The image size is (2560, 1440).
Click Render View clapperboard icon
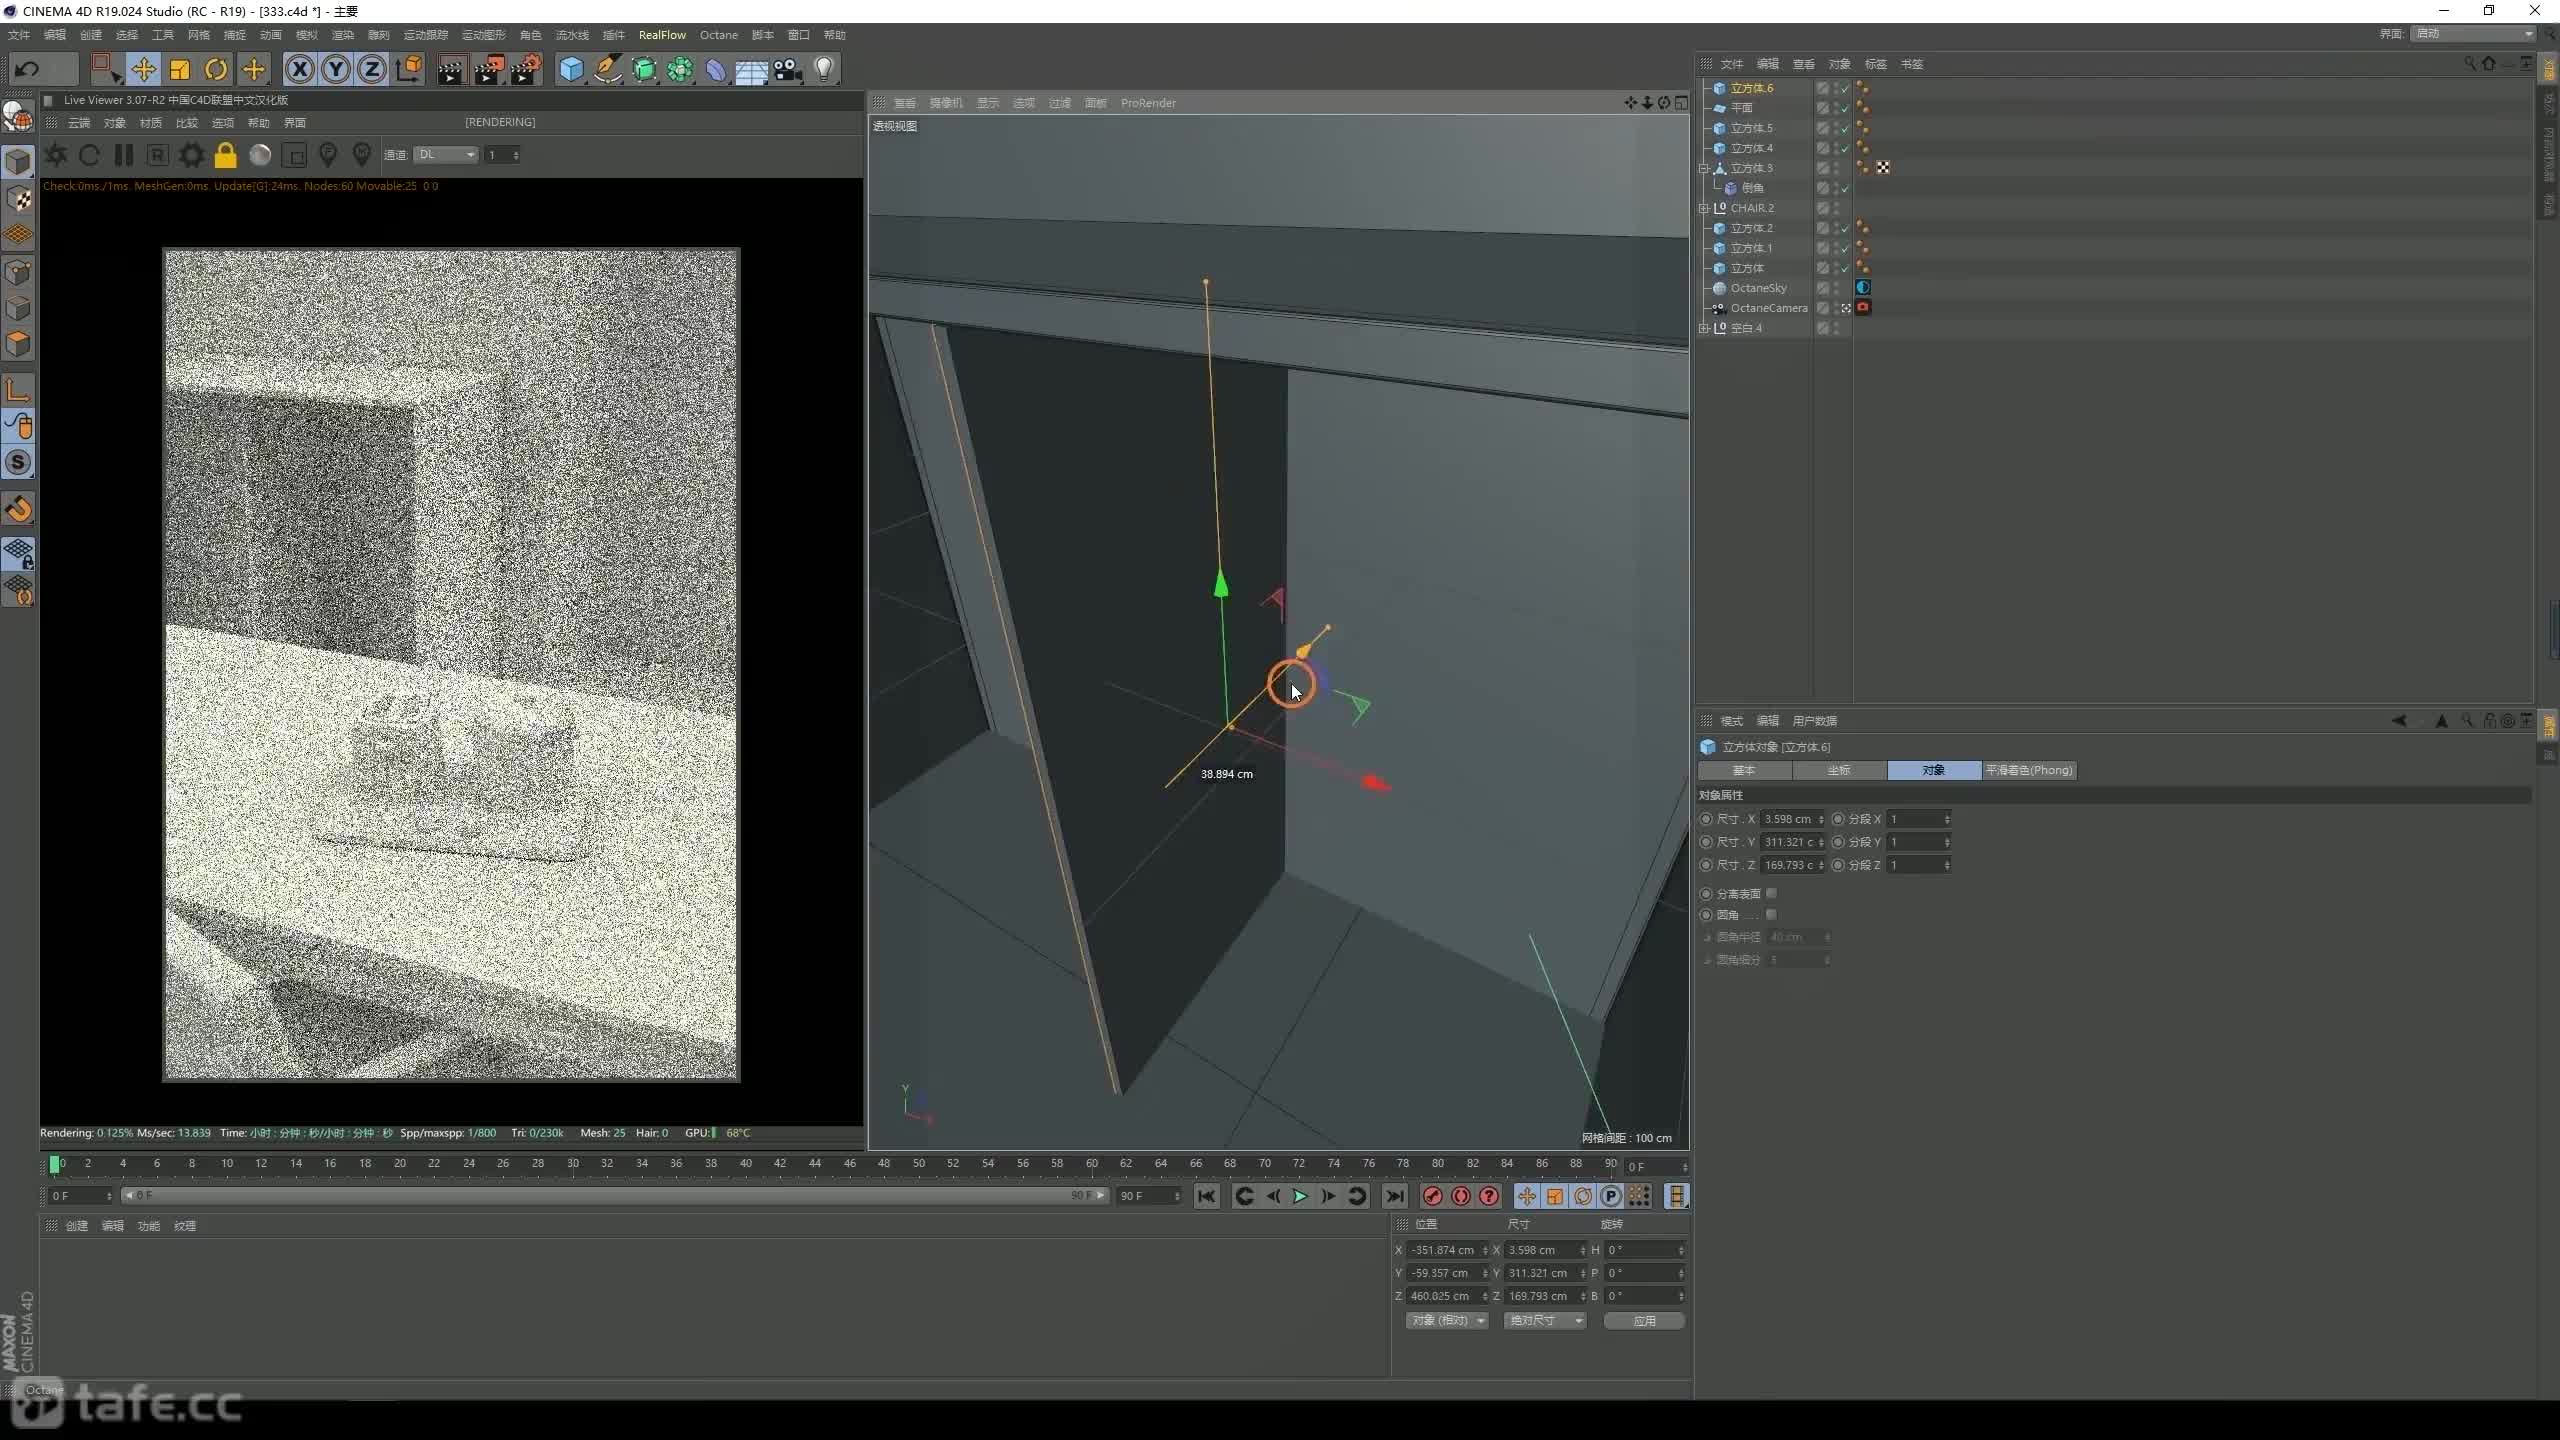[451, 69]
